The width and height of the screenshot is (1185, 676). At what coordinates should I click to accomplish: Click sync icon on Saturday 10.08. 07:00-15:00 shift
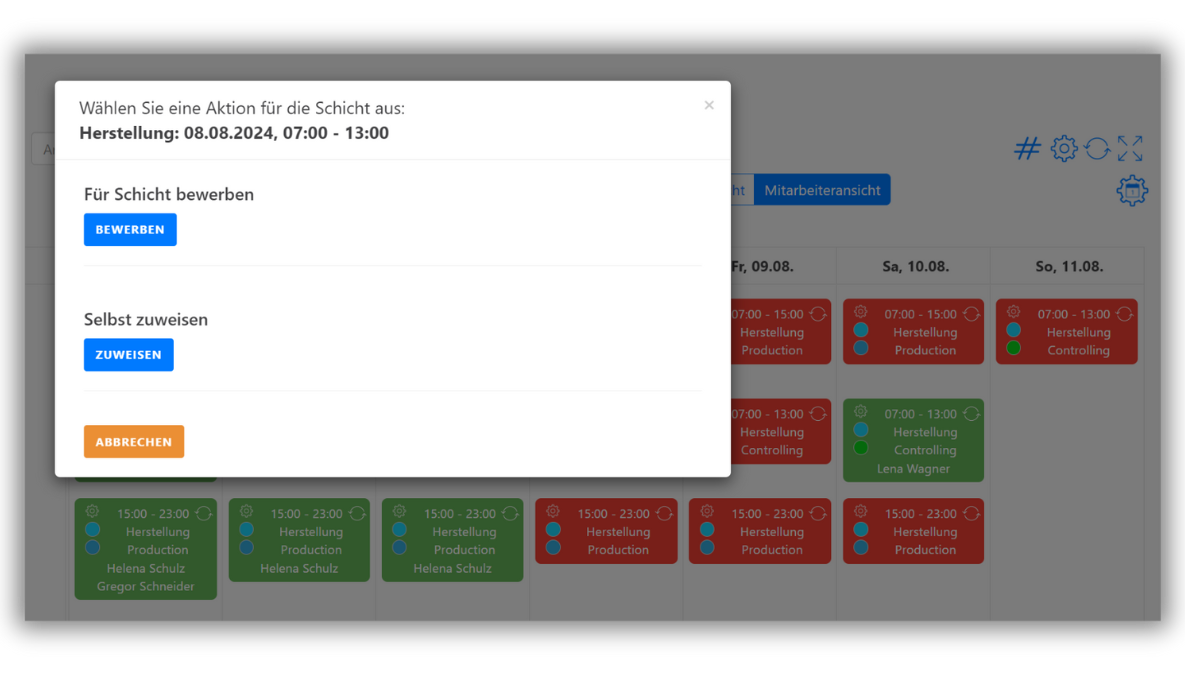[971, 314]
